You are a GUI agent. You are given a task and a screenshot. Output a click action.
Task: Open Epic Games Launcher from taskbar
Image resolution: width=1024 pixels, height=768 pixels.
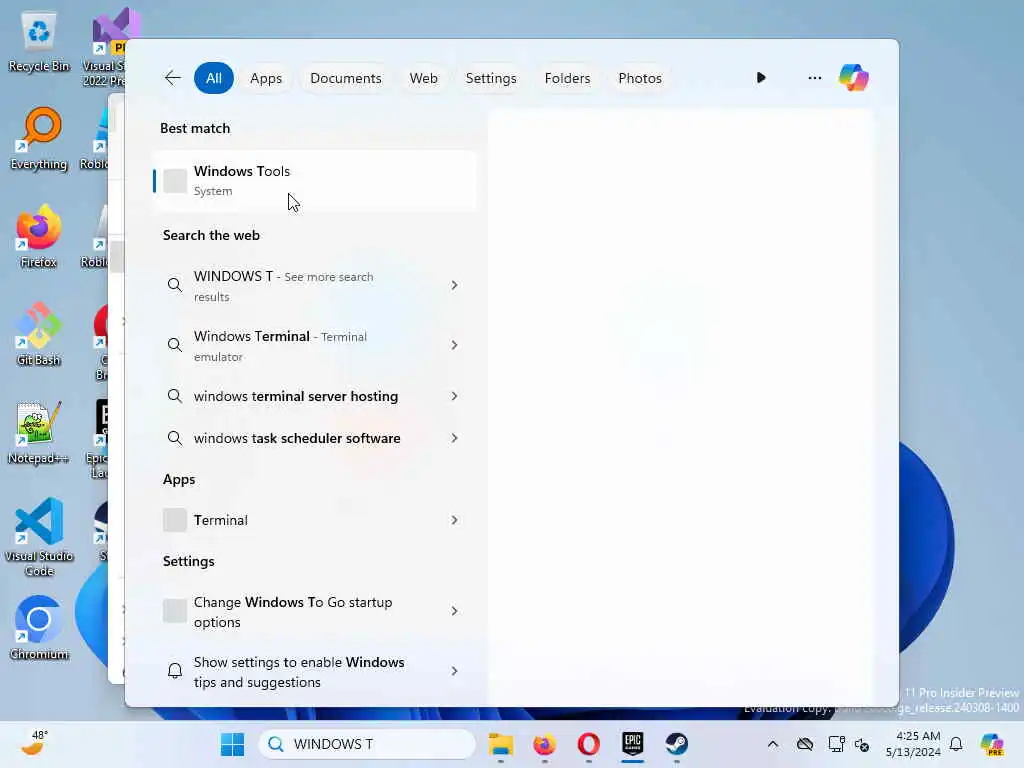pos(632,744)
